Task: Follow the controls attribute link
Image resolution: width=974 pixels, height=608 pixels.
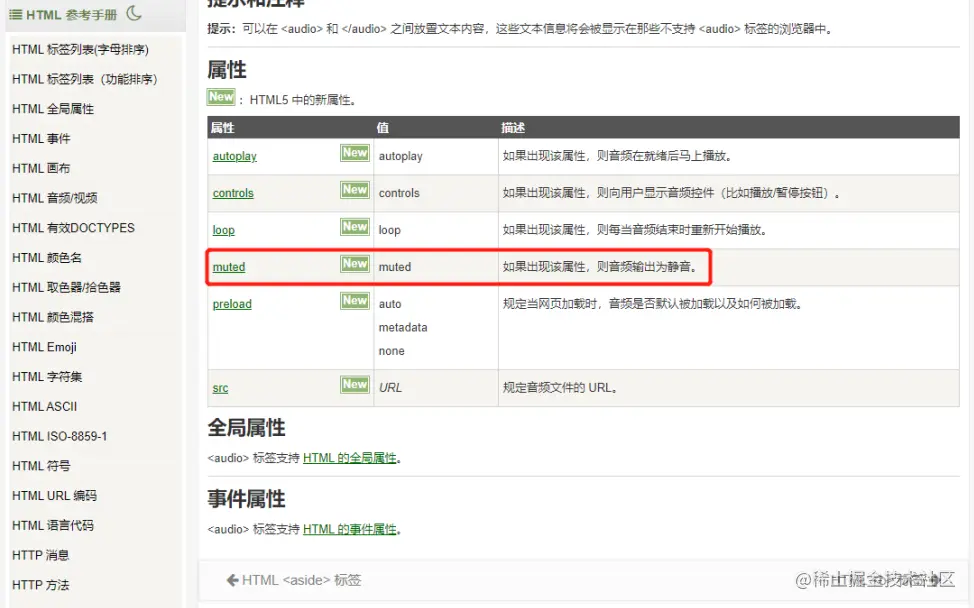Action: coord(233,193)
